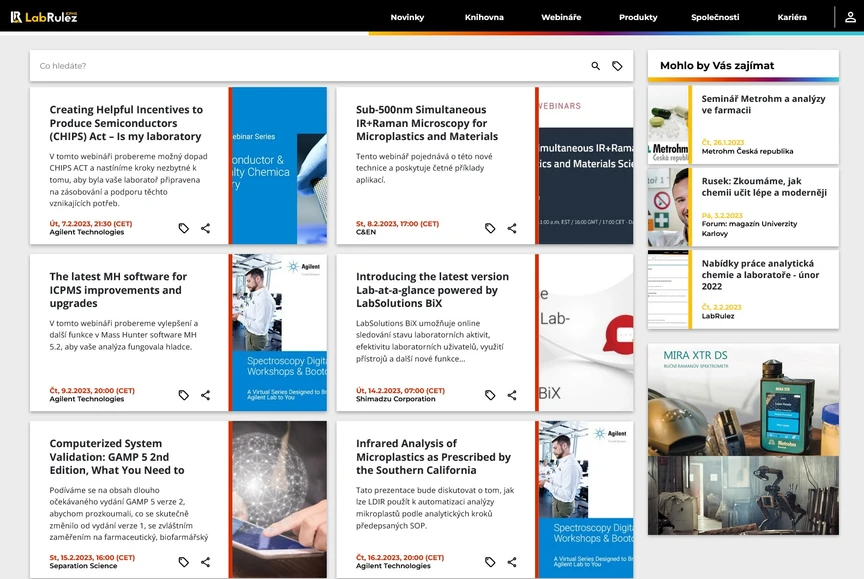Viewport: 864px width, 579px height.
Task: Click GAMP 5 globe tablet thumbnail
Action: pos(279,499)
